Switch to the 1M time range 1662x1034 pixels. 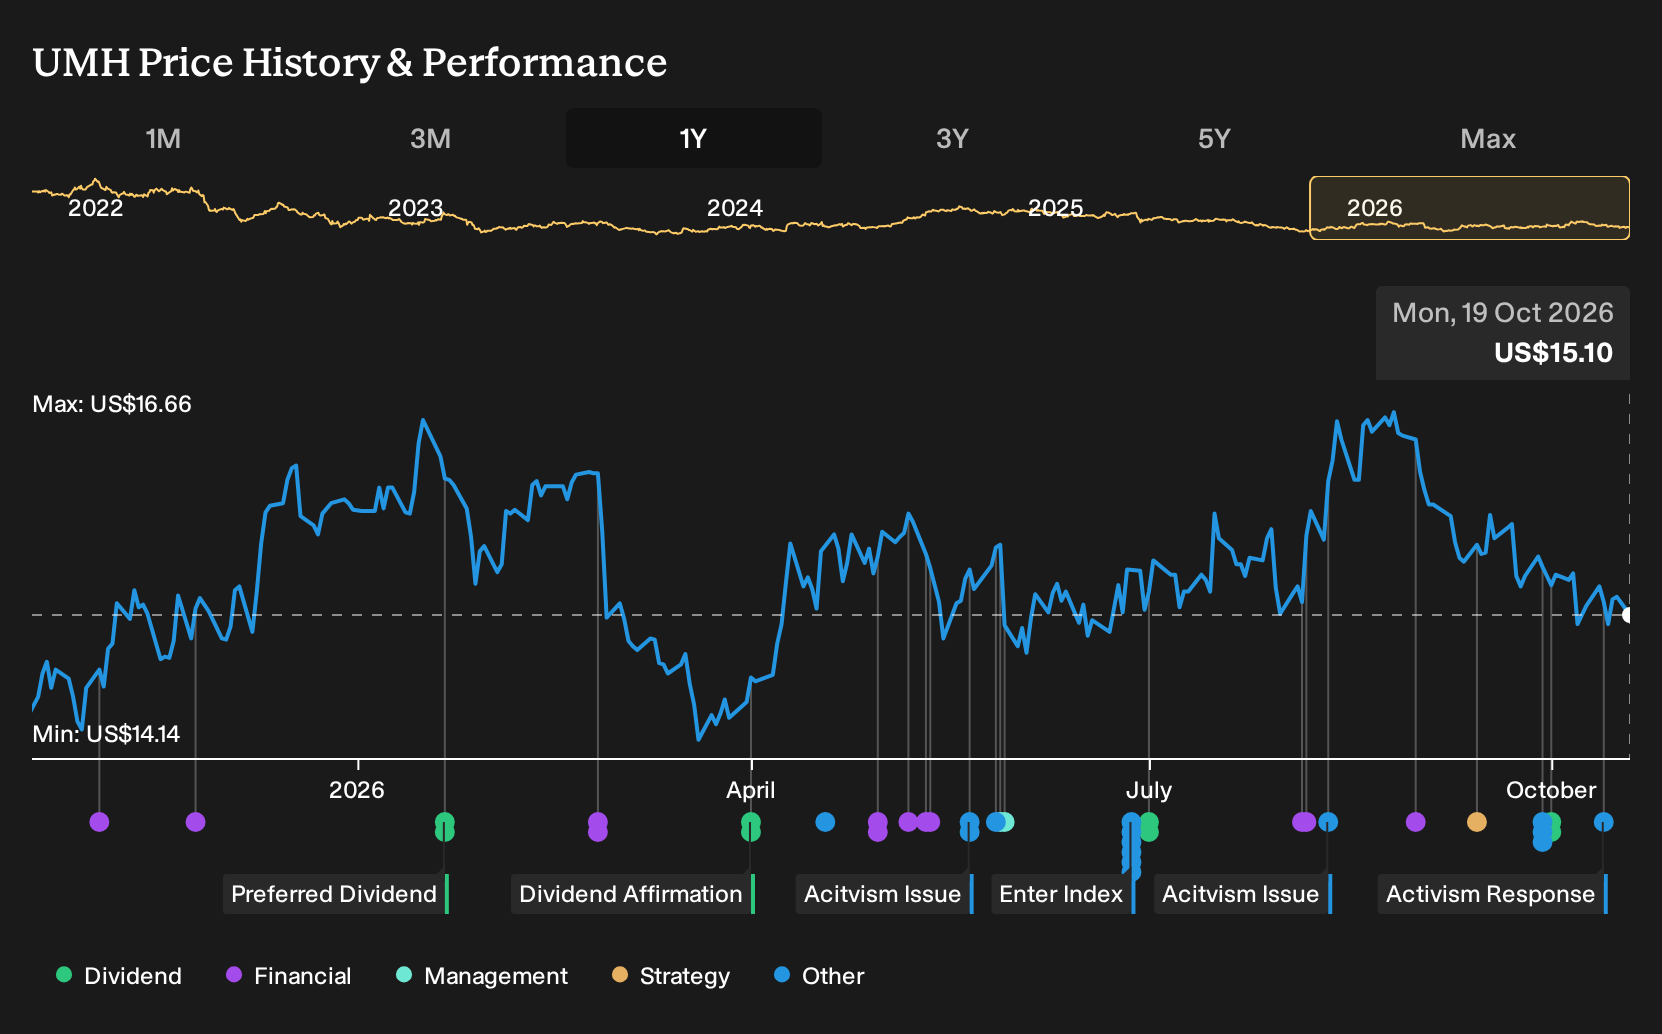[x=163, y=138]
